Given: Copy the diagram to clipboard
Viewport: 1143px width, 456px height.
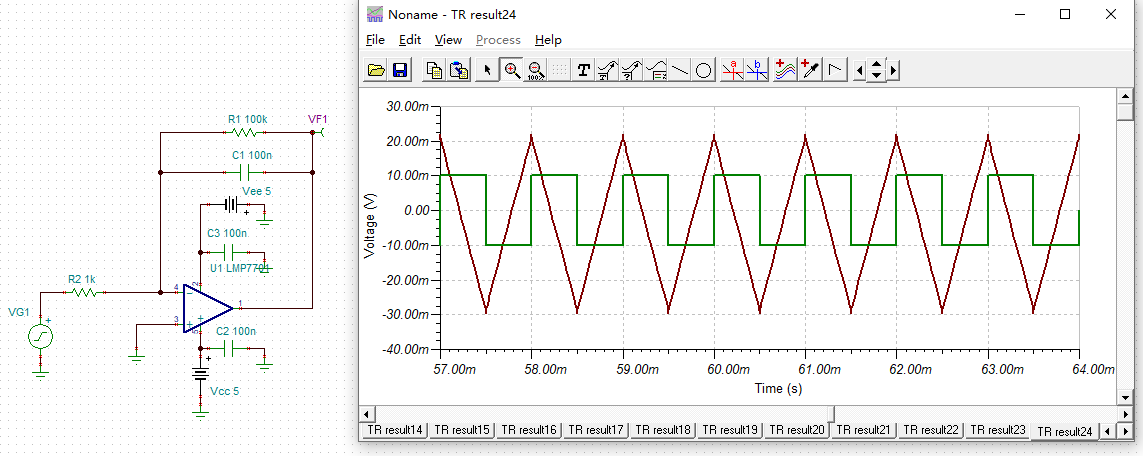Looking at the screenshot, I should point(434,70).
